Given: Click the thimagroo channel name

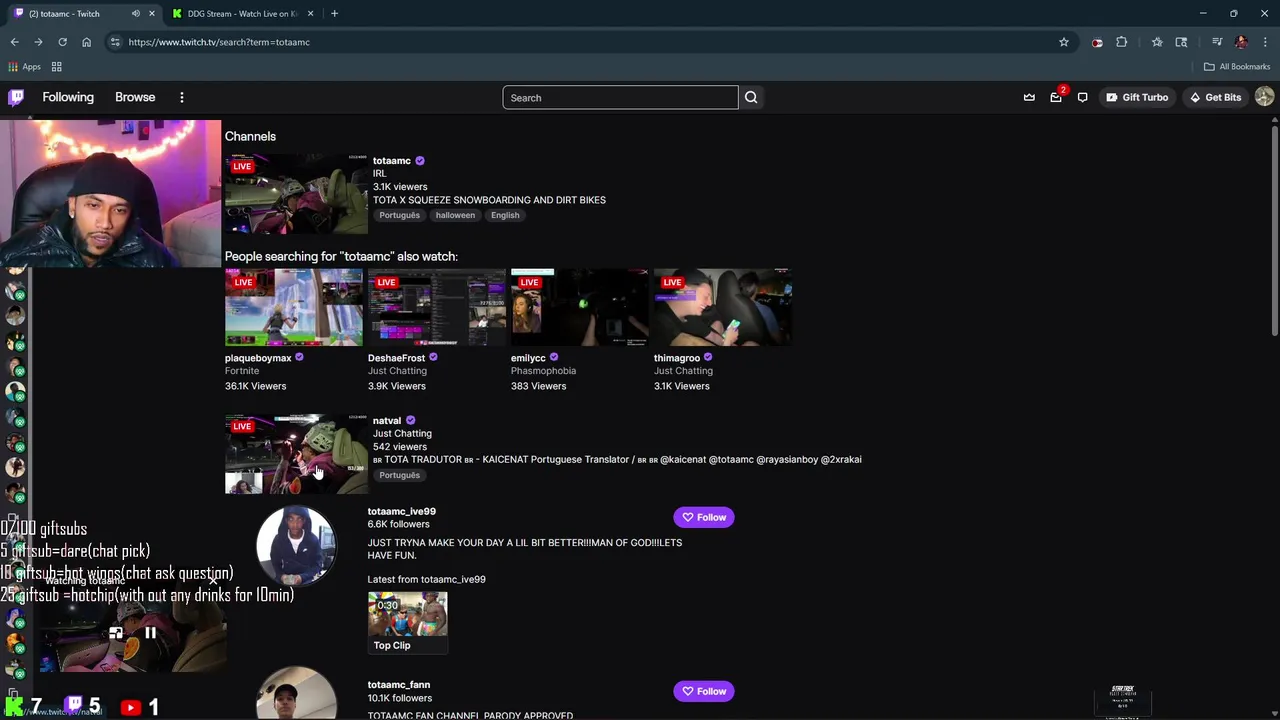Looking at the screenshot, I should click(677, 357).
